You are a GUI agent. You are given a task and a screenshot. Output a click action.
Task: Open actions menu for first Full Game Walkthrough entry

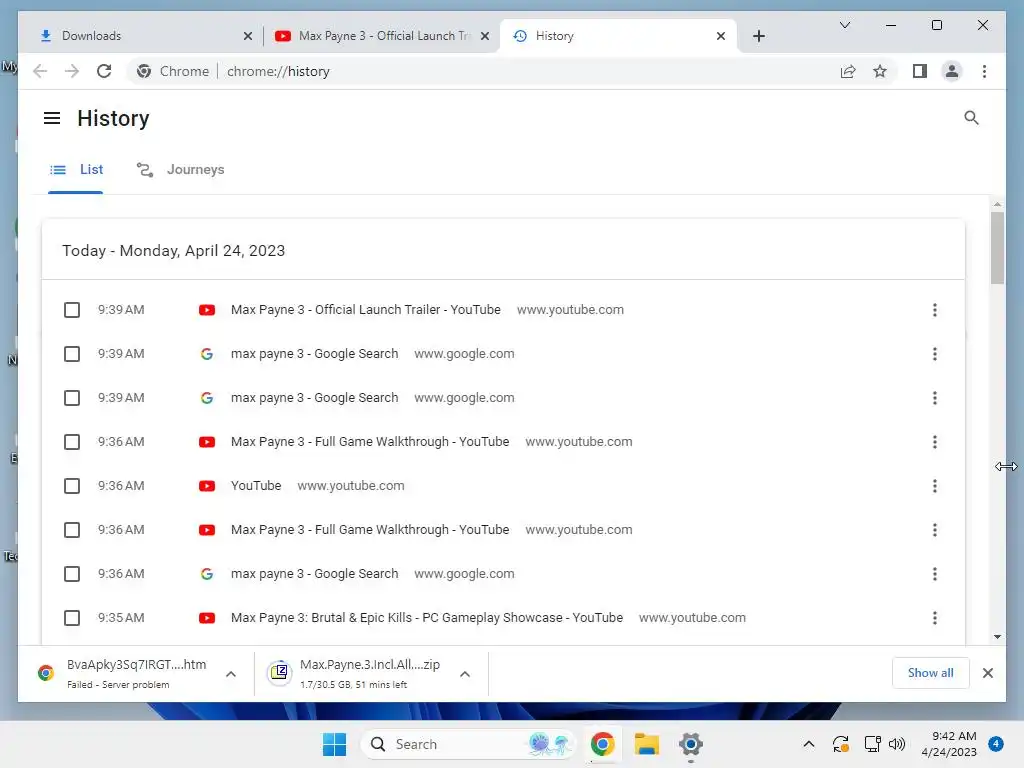click(935, 442)
